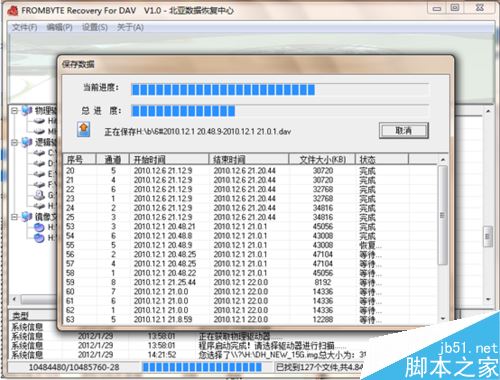500x380 pixels.
Task: Click status text 10484480/10485760-28
Action: click(x=74, y=367)
